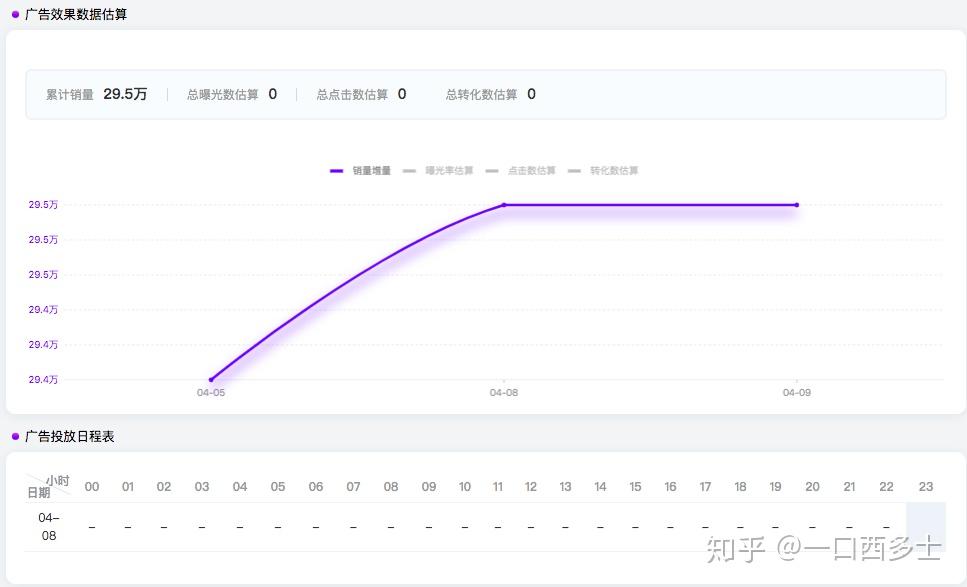967x587 pixels.
Task: Click the grey 曝光率估算 legend line icon
Action: pos(409,171)
